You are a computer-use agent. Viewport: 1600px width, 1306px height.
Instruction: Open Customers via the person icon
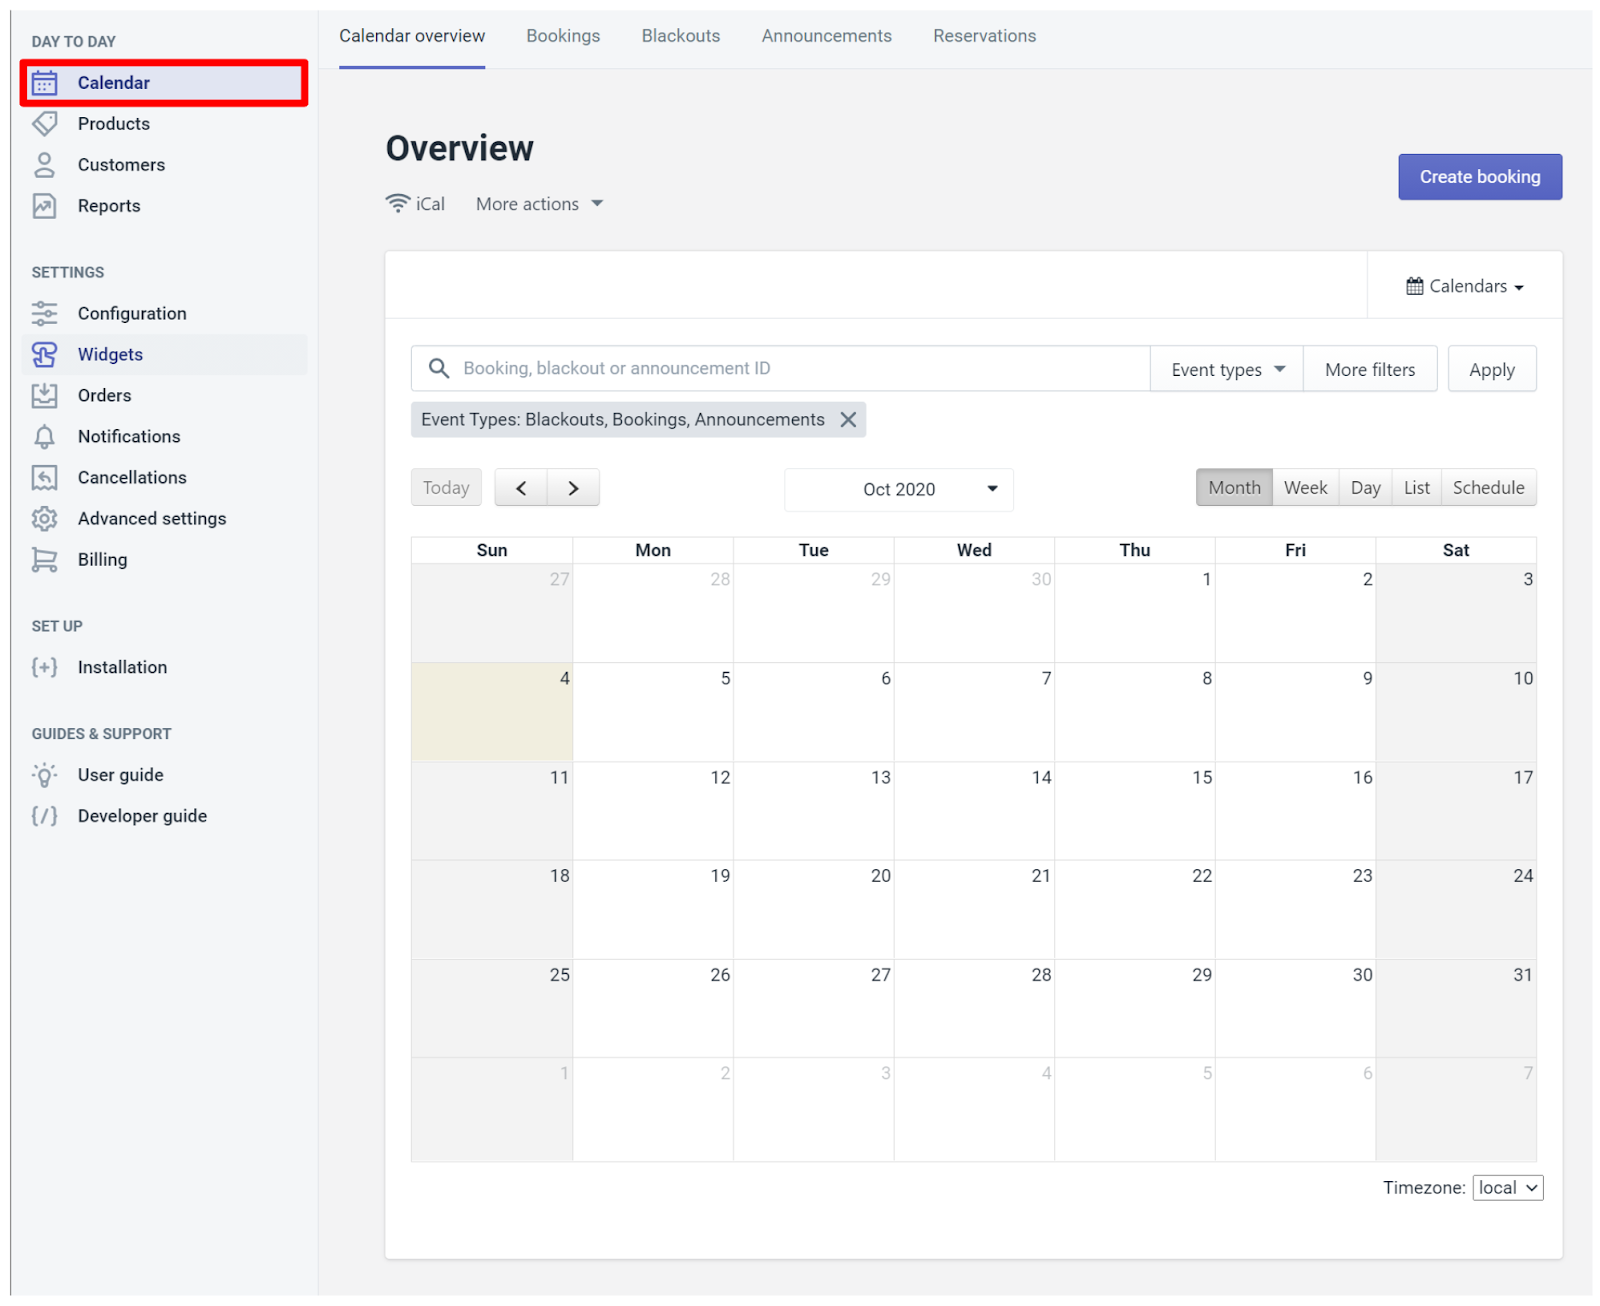tap(44, 165)
